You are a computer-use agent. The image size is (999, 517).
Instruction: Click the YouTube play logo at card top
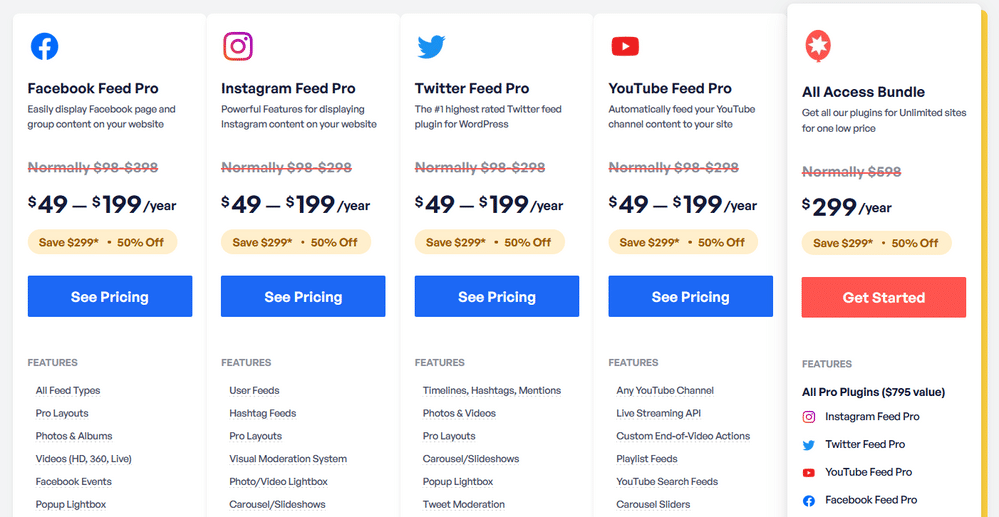pos(625,47)
